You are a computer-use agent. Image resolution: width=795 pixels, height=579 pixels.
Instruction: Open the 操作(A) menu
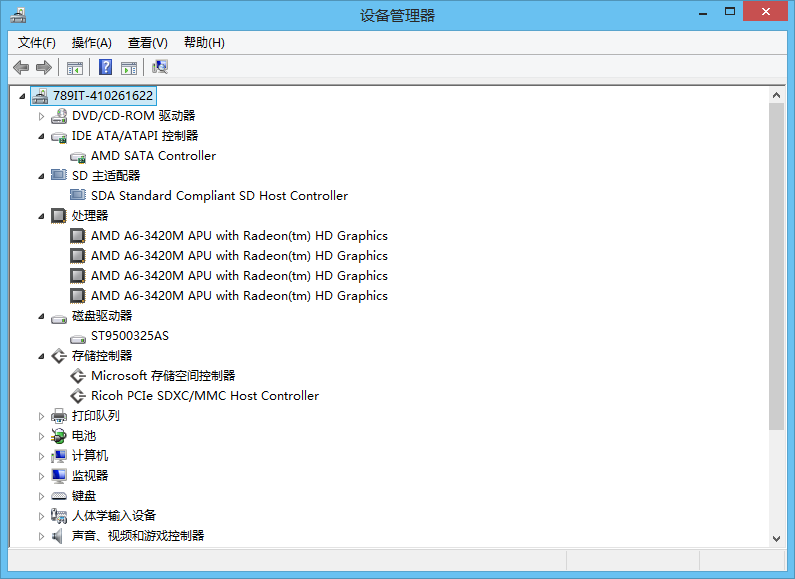(x=91, y=43)
